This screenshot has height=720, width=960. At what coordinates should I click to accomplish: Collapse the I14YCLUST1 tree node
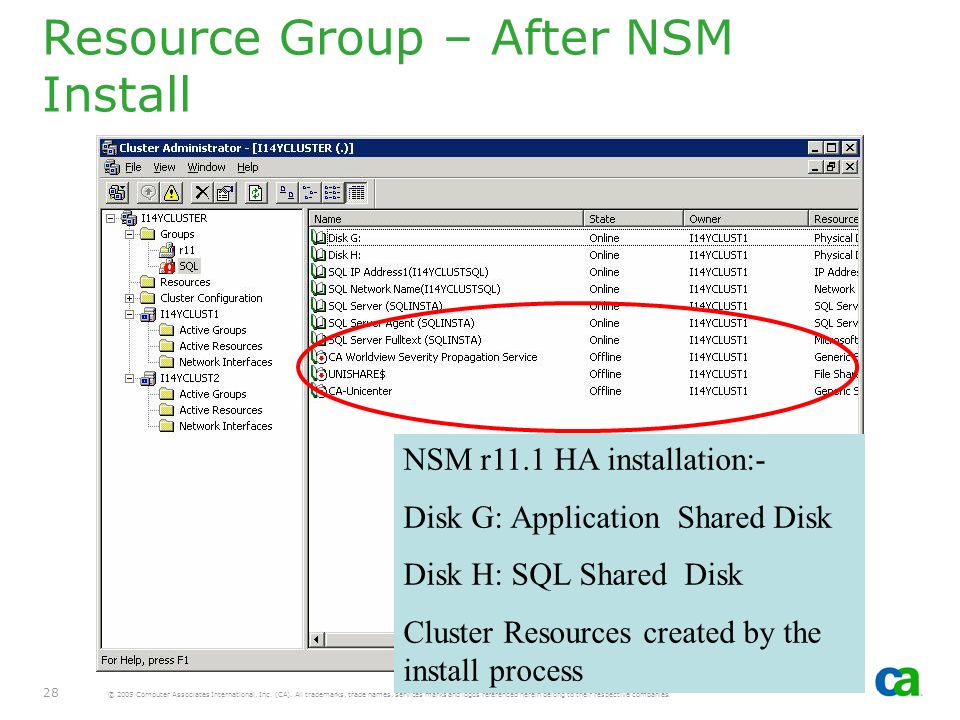(129, 314)
